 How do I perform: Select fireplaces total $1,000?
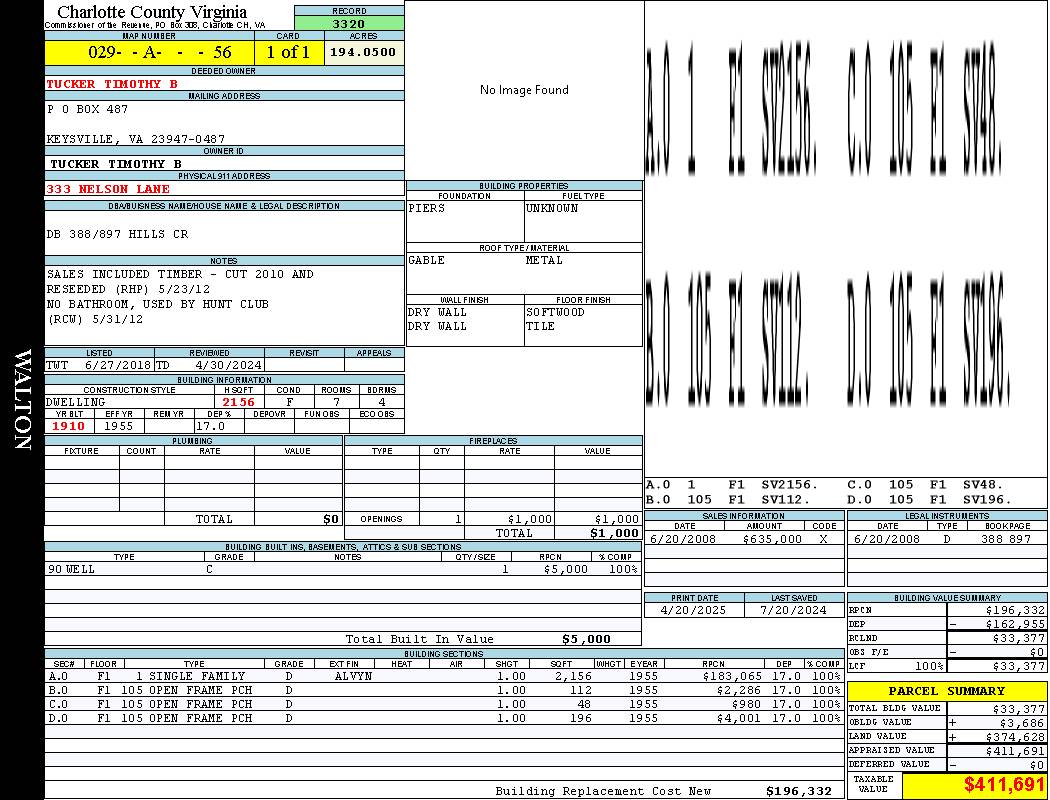[x=614, y=534]
